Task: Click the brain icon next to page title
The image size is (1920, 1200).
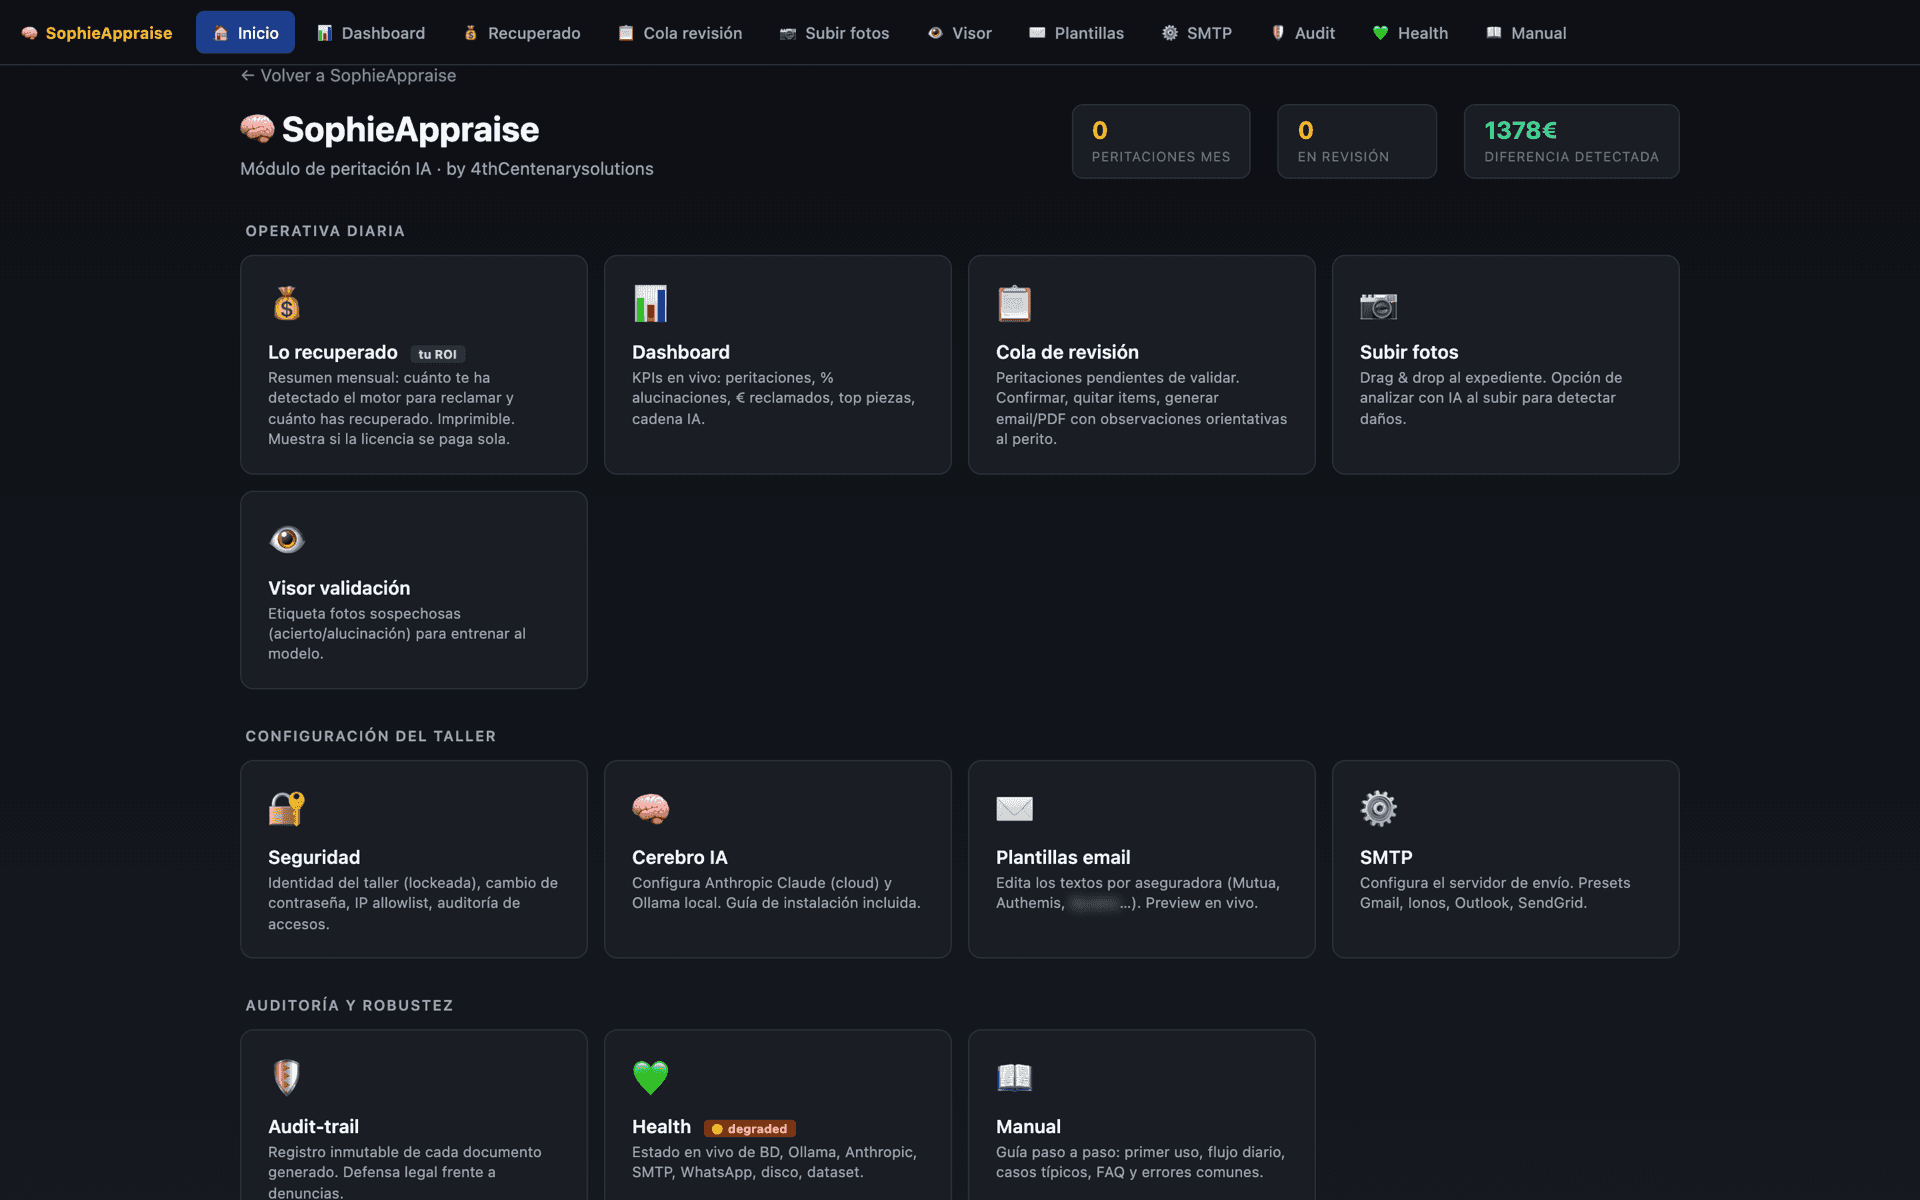Action: [257, 129]
